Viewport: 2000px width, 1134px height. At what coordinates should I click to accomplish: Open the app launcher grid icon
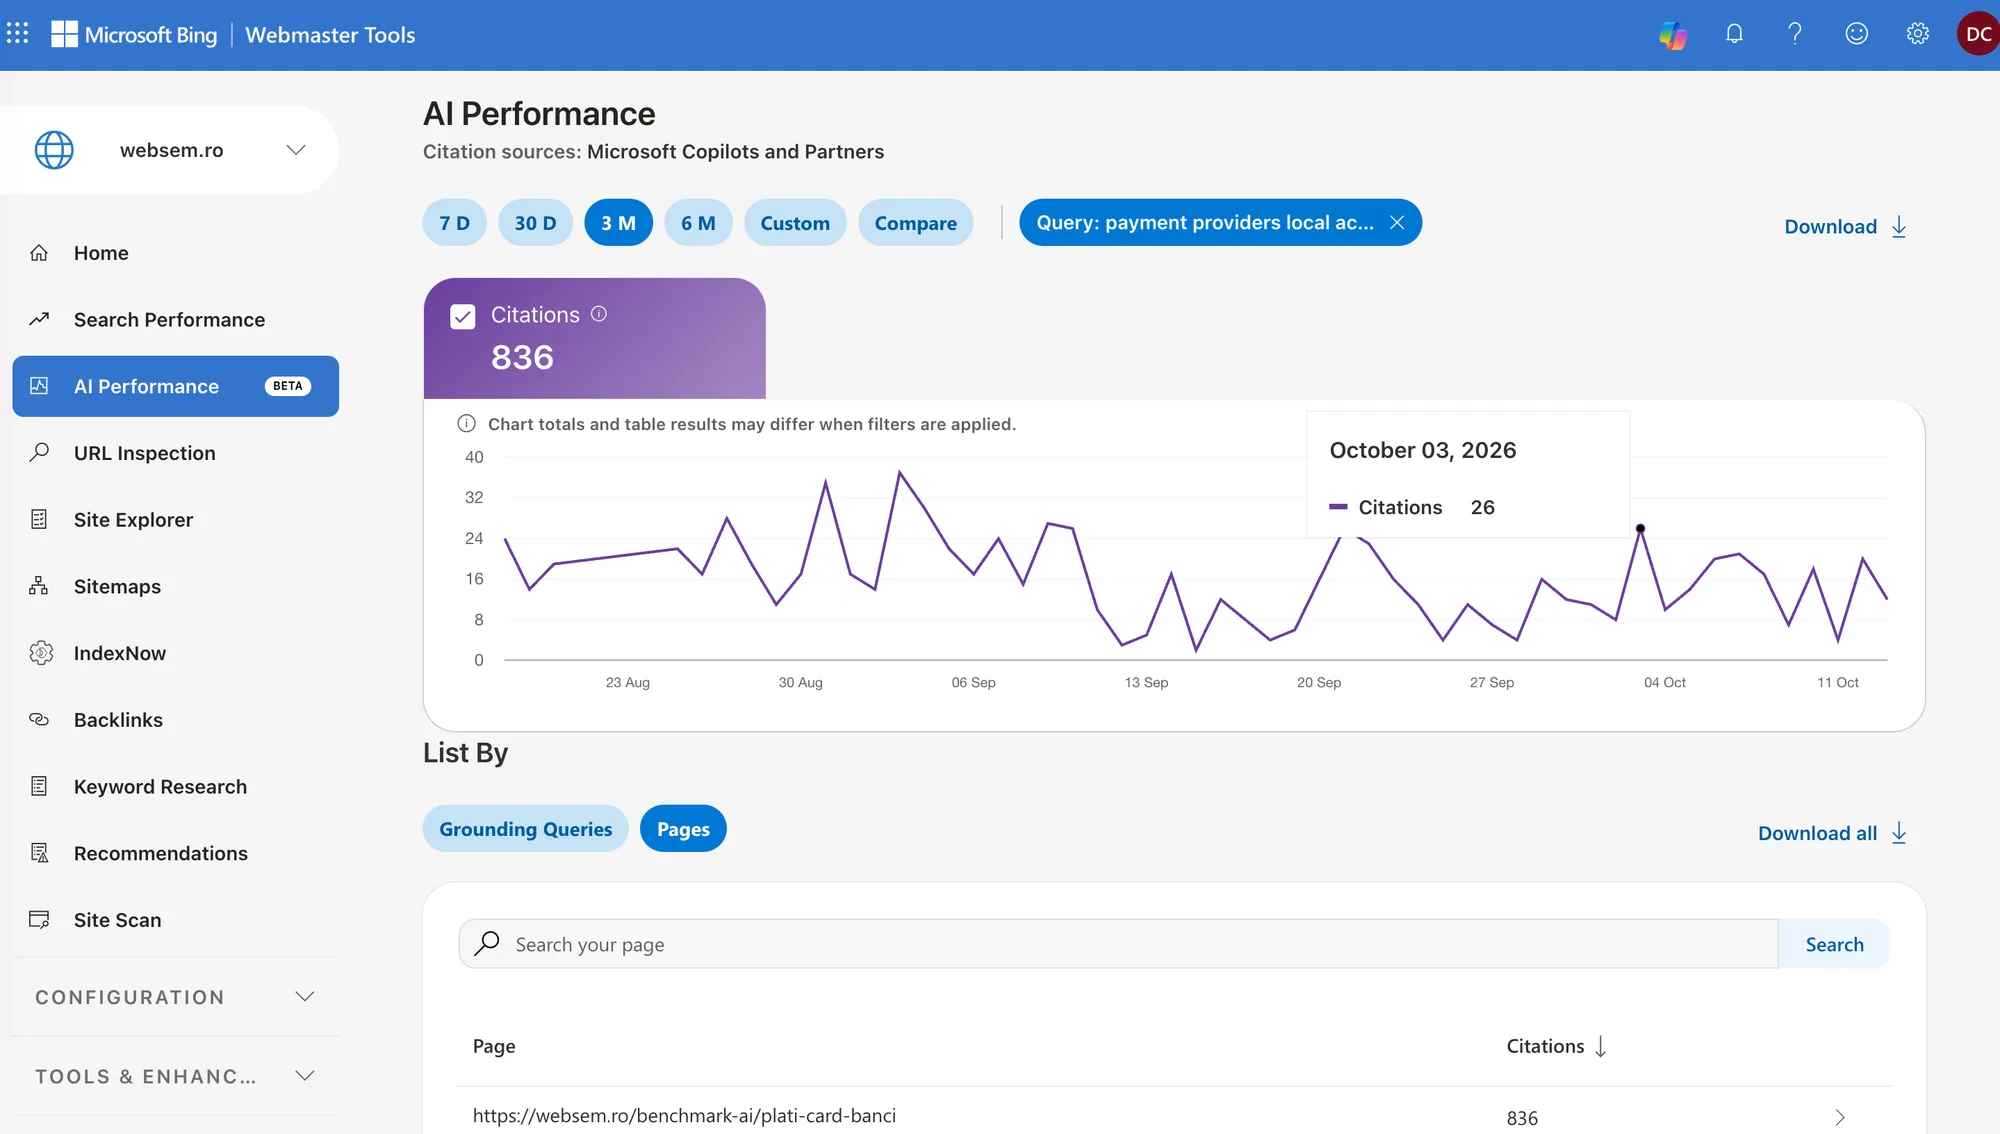(17, 34)
